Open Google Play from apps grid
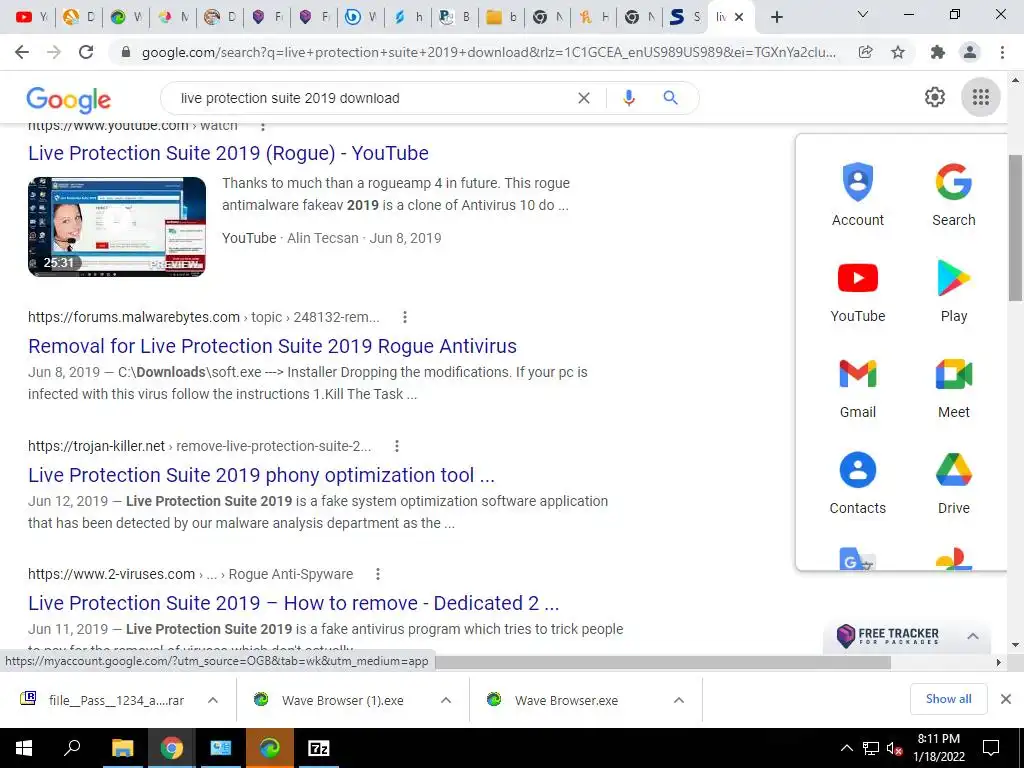Viewport: 1024px width, 768px height. click(953, 291)
